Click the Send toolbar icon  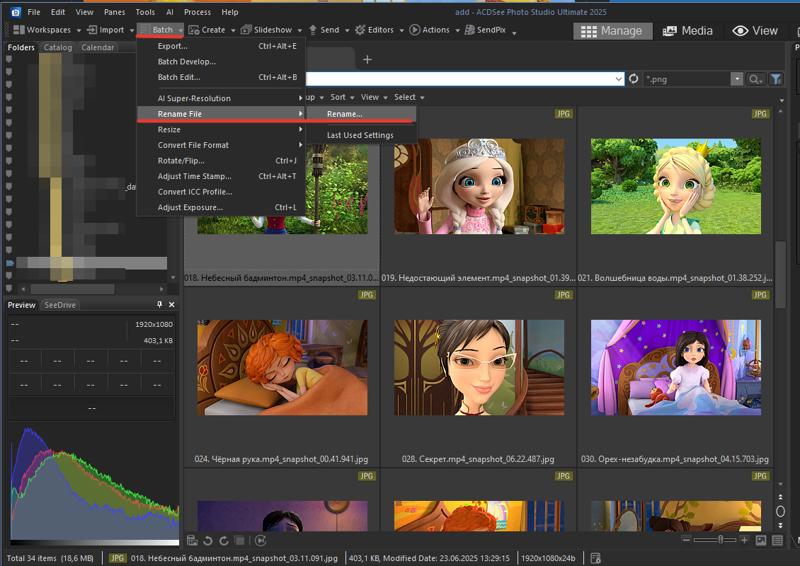pyautogui.click(x=313, y=30)
